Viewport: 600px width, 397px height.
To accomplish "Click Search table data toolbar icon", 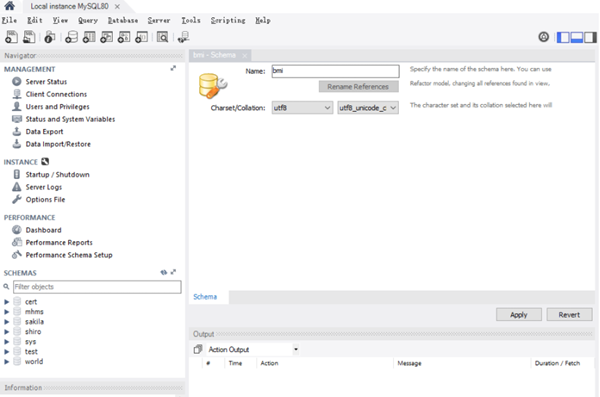I will click(163, 37).
